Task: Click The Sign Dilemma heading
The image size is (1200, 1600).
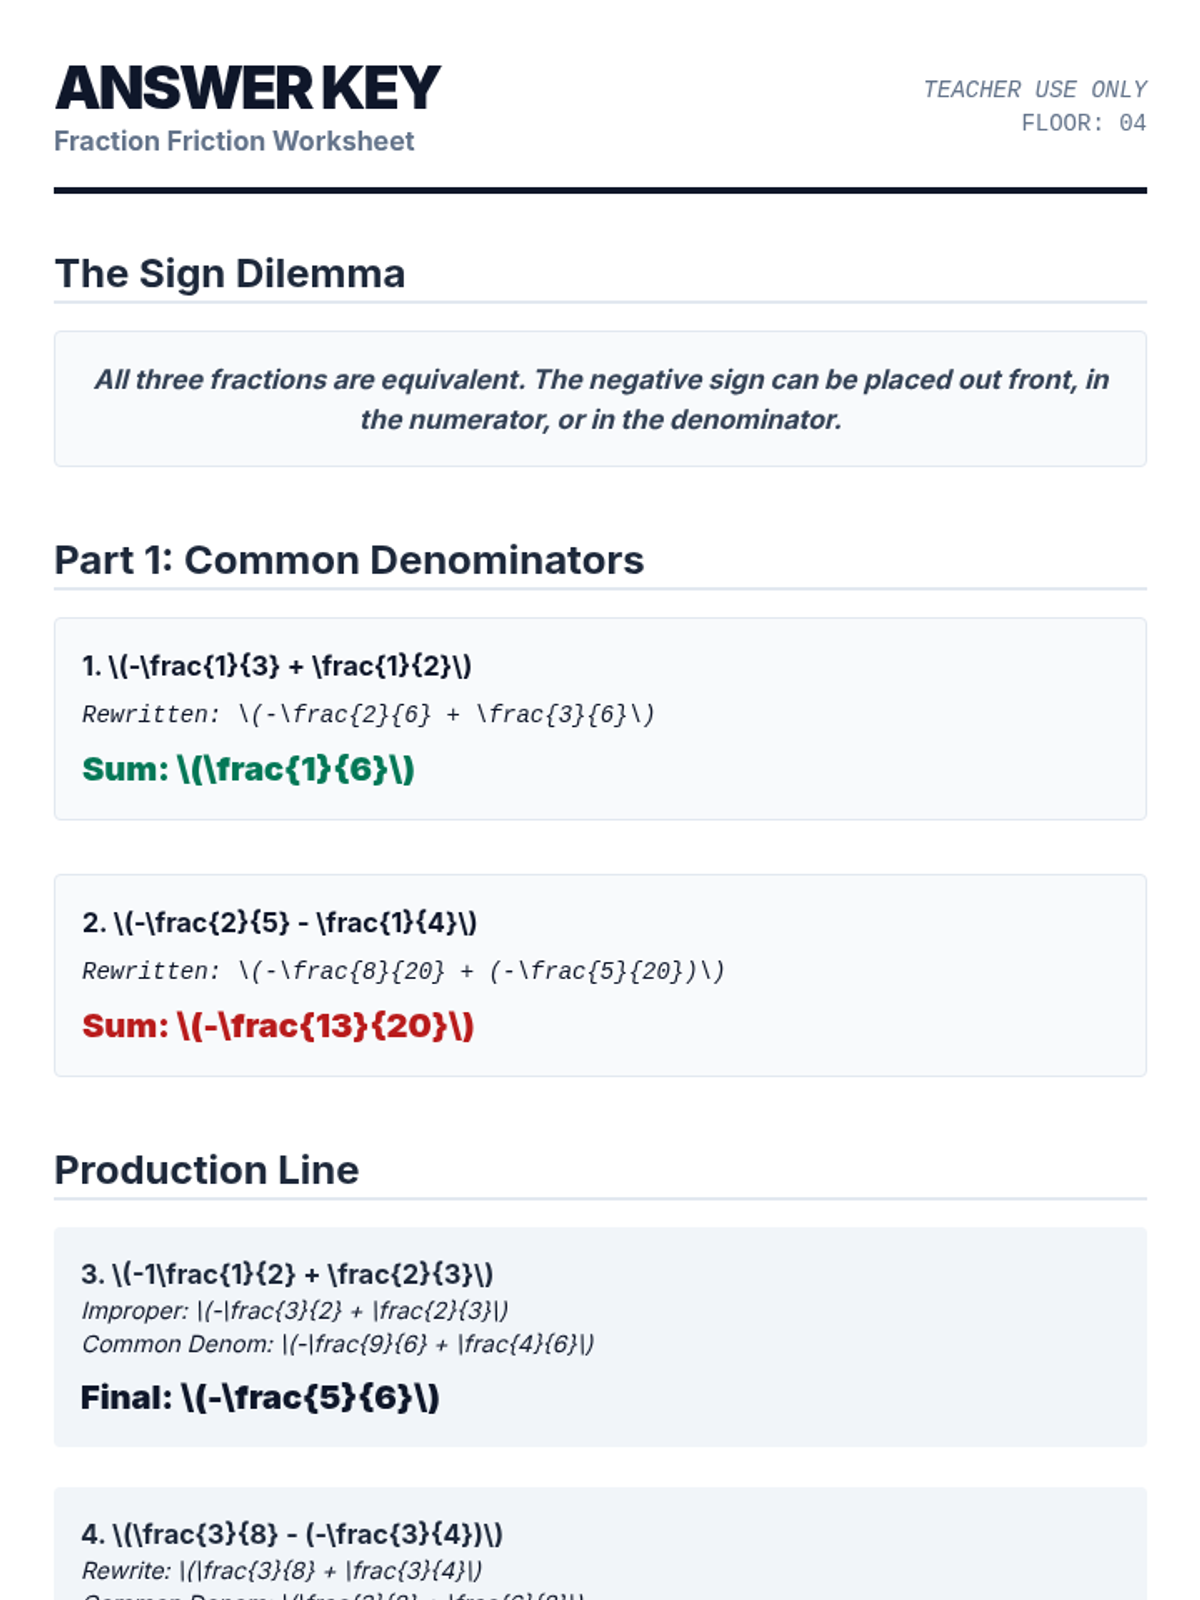Action: 230,274
